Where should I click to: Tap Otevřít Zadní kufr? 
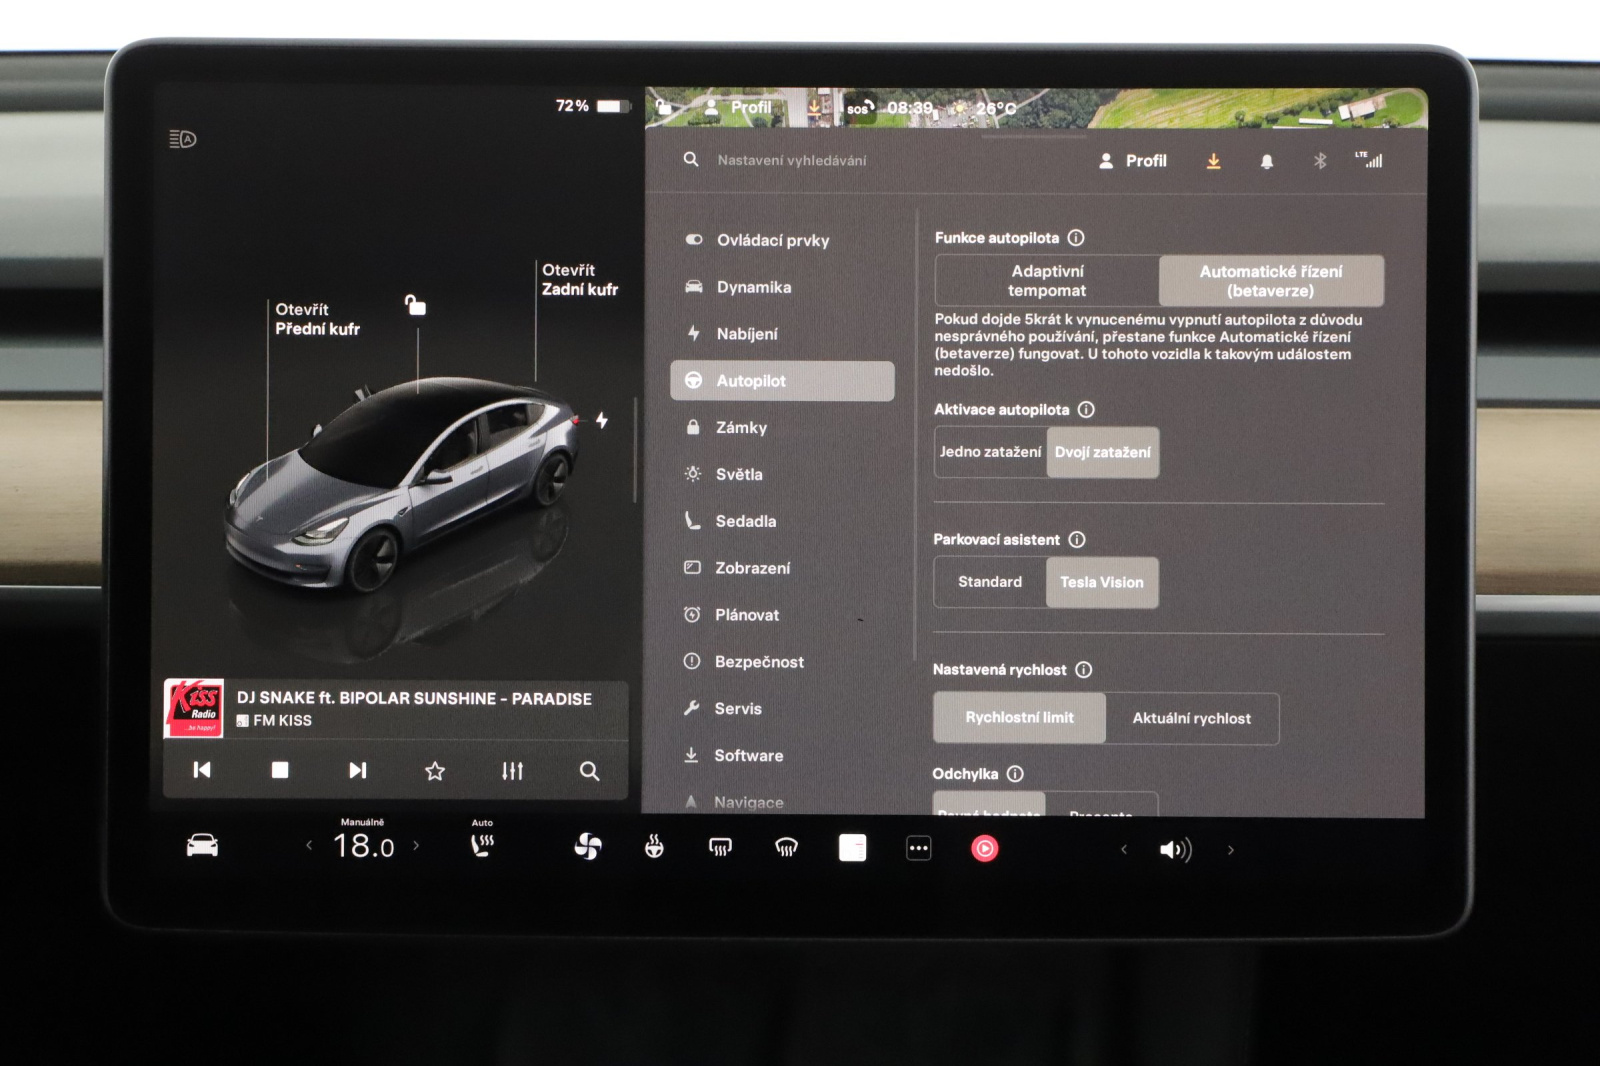pyautogui.click(x=580, y=280)
